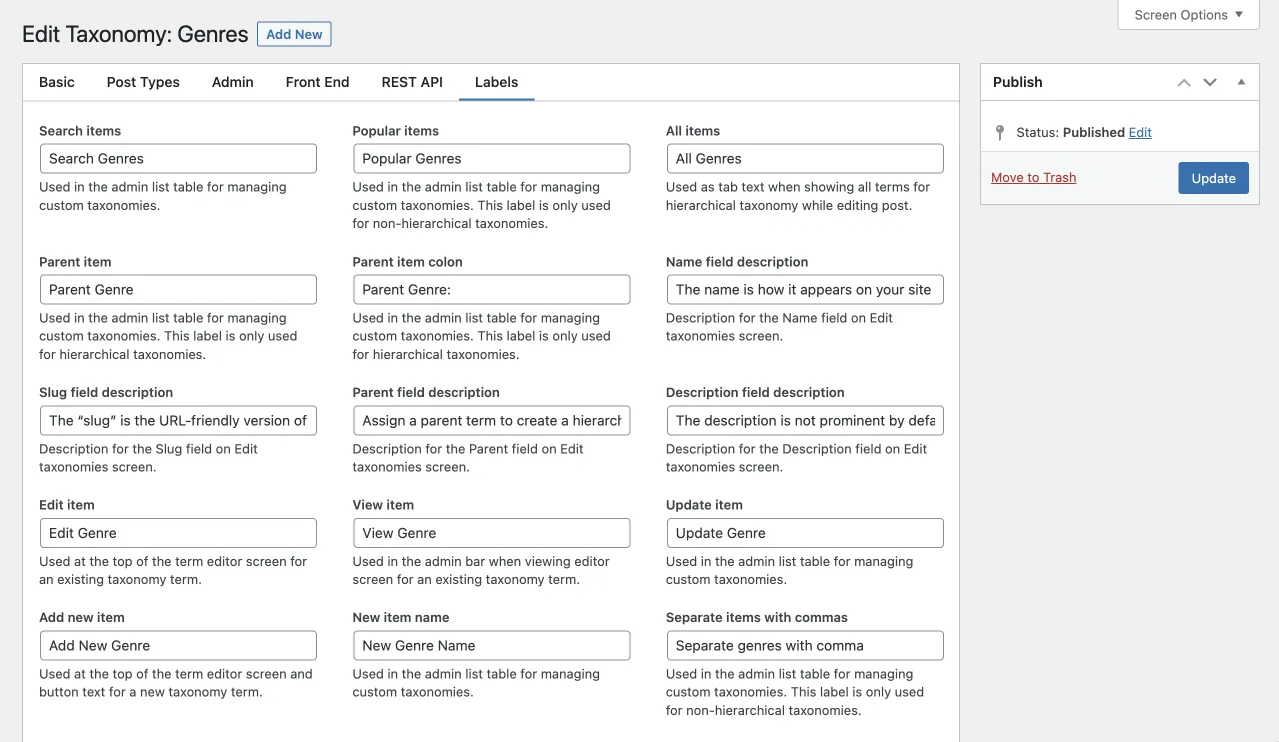This screenshot has height=742, width=1279.
Task: Click the Add New button
Action: point(294,34)
